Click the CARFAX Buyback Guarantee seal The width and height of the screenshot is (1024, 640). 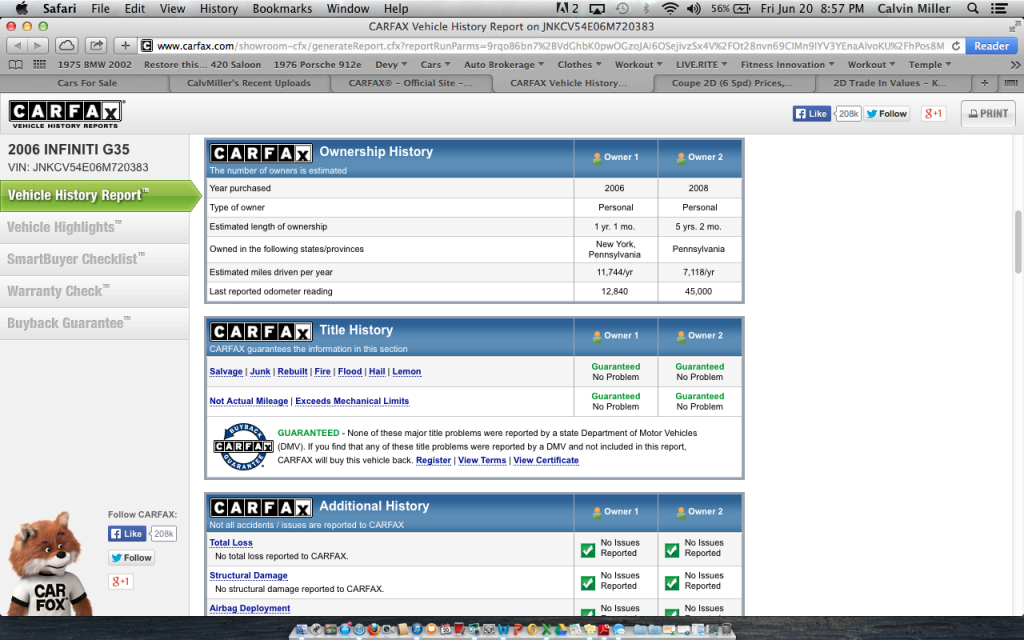point(243,447)
